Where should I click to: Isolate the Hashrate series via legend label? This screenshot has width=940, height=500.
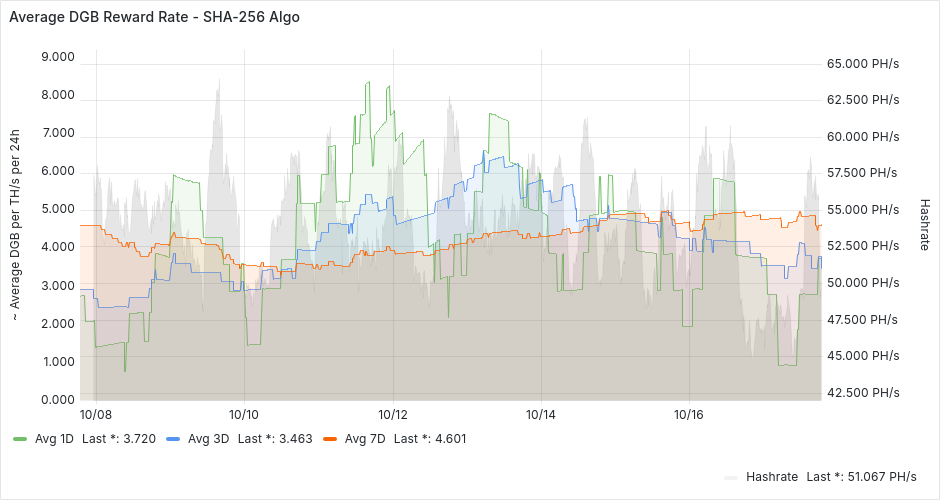772,477
